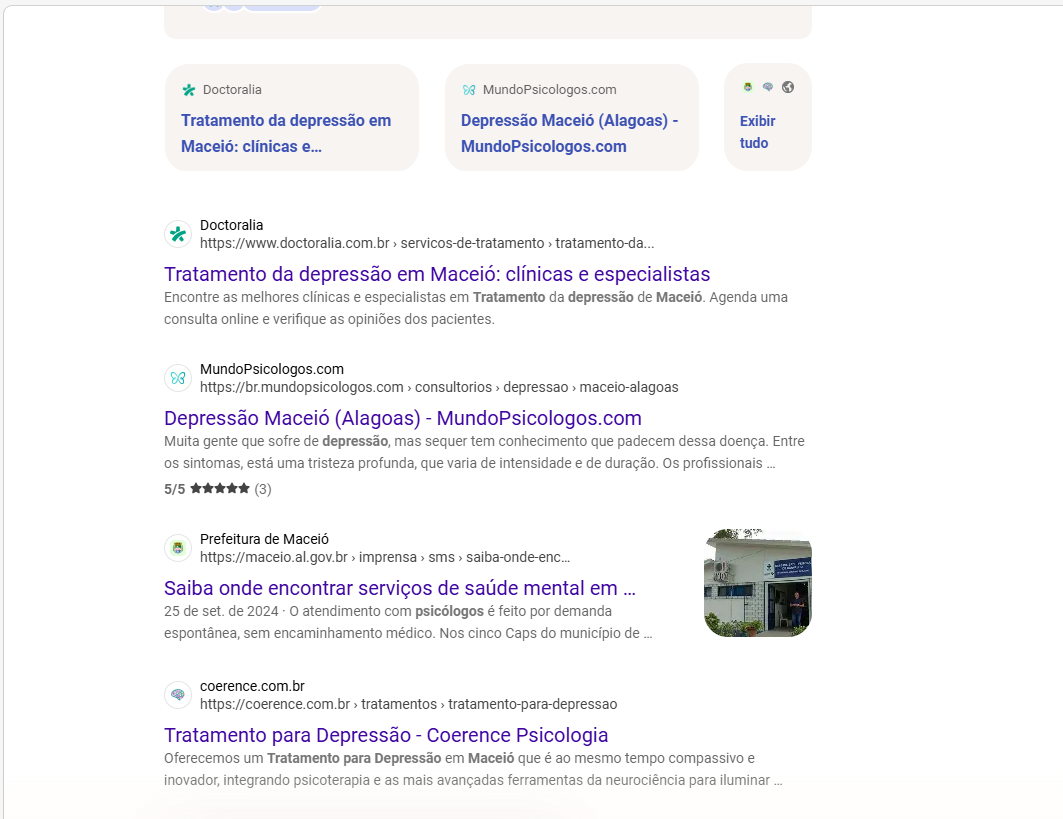Click the Prefeitura result building thumbnail
Viewport: 1063px width, 819px height.
click(x=758, y=583)
